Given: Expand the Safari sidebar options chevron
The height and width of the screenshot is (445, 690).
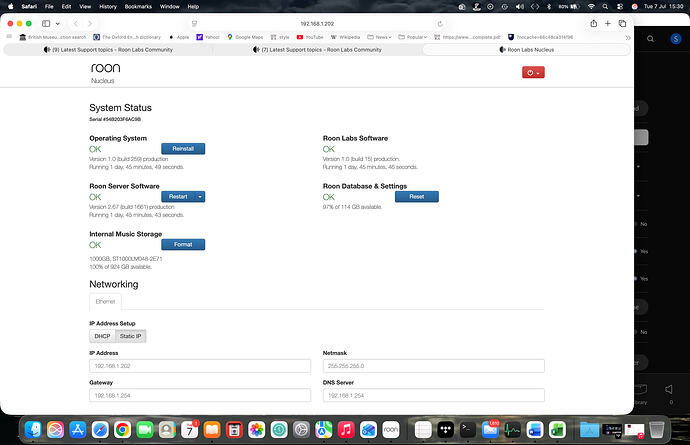Looking at the screenshot, I should (58, 24).
